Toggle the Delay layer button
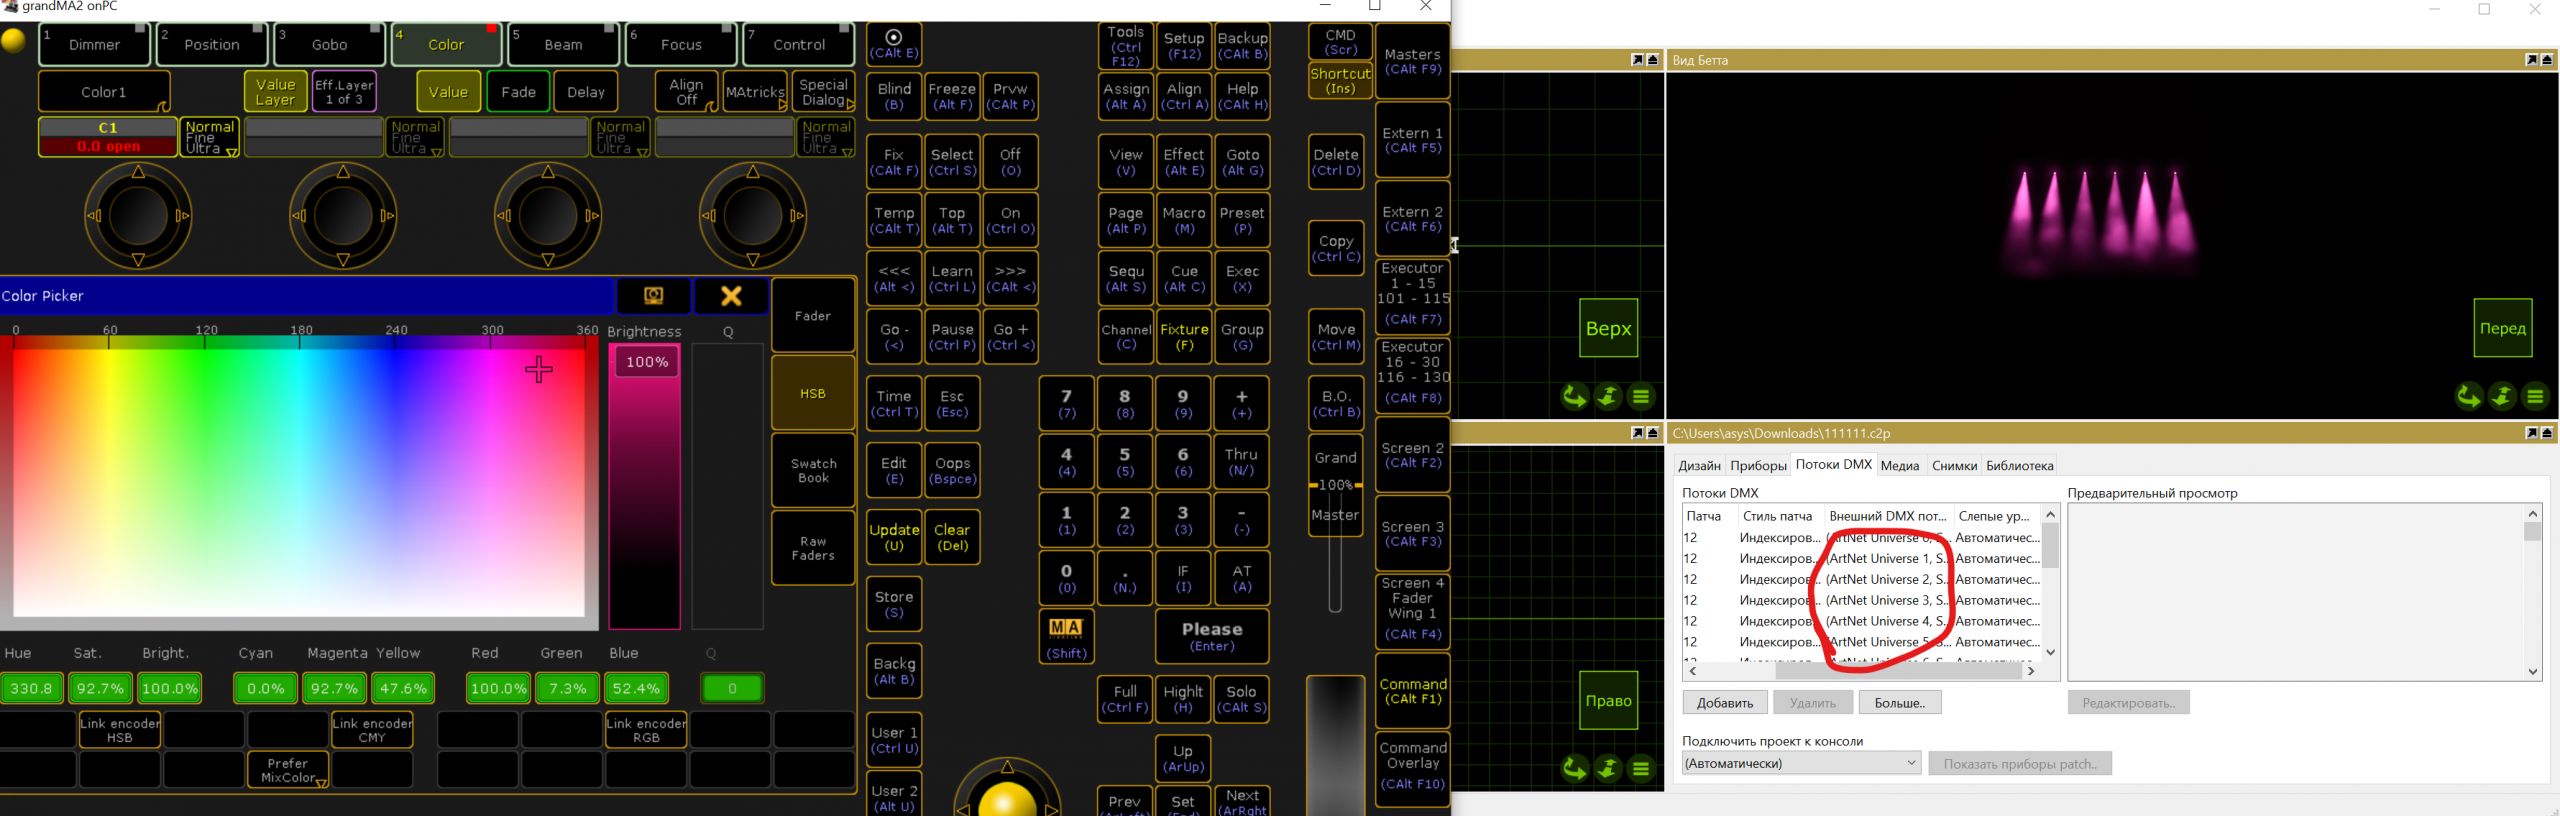 click(x=586, y=92)
